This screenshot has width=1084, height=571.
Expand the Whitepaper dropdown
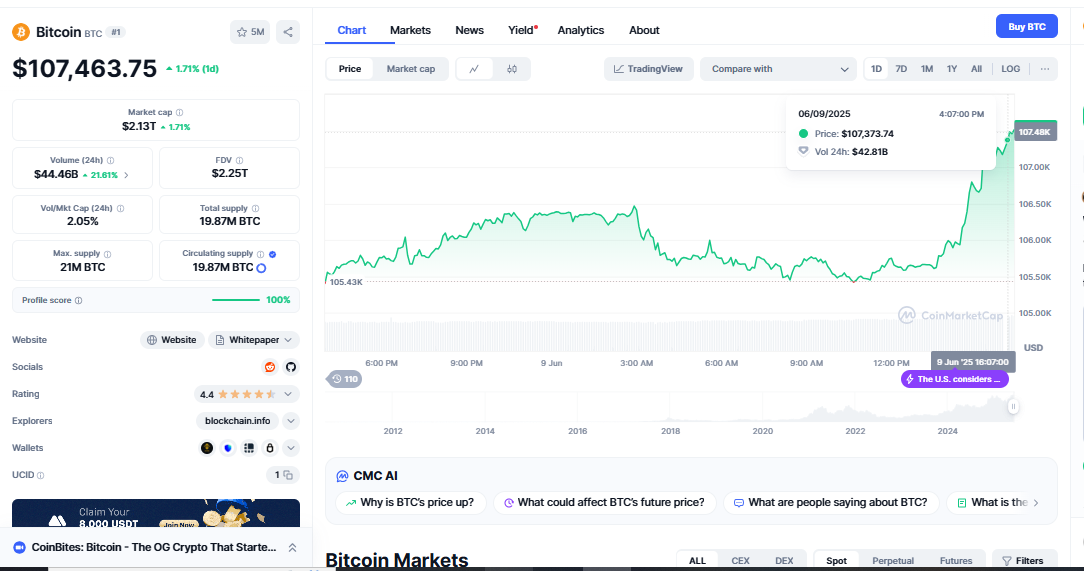click(x=288, y=340)
